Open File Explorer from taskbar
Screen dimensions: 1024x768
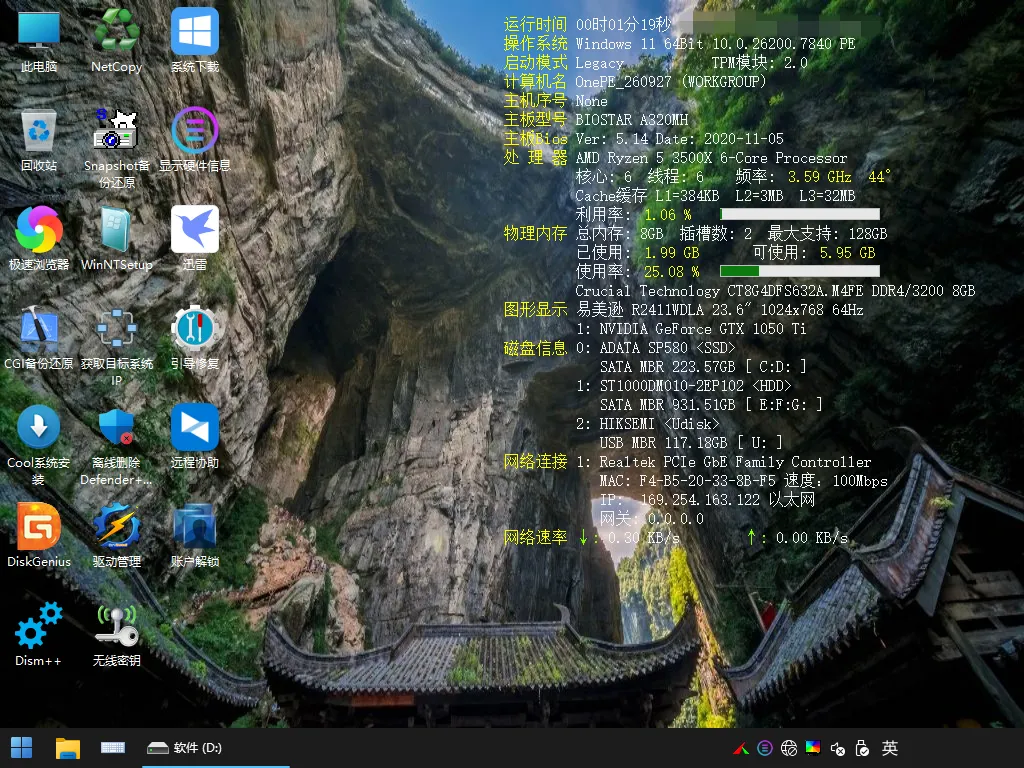67,748
